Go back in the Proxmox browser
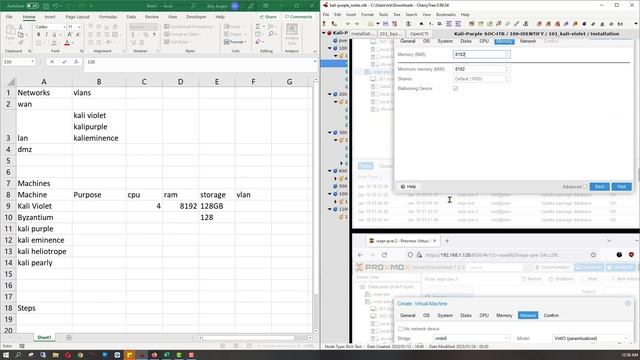640x360 pixels. tap(360, 255)
